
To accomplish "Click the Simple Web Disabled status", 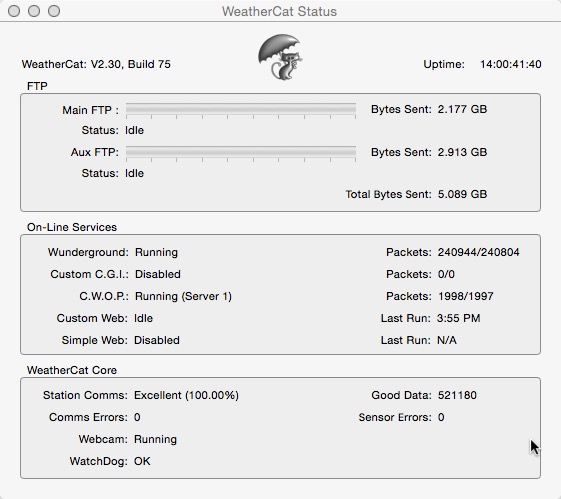I will [157, 340].
